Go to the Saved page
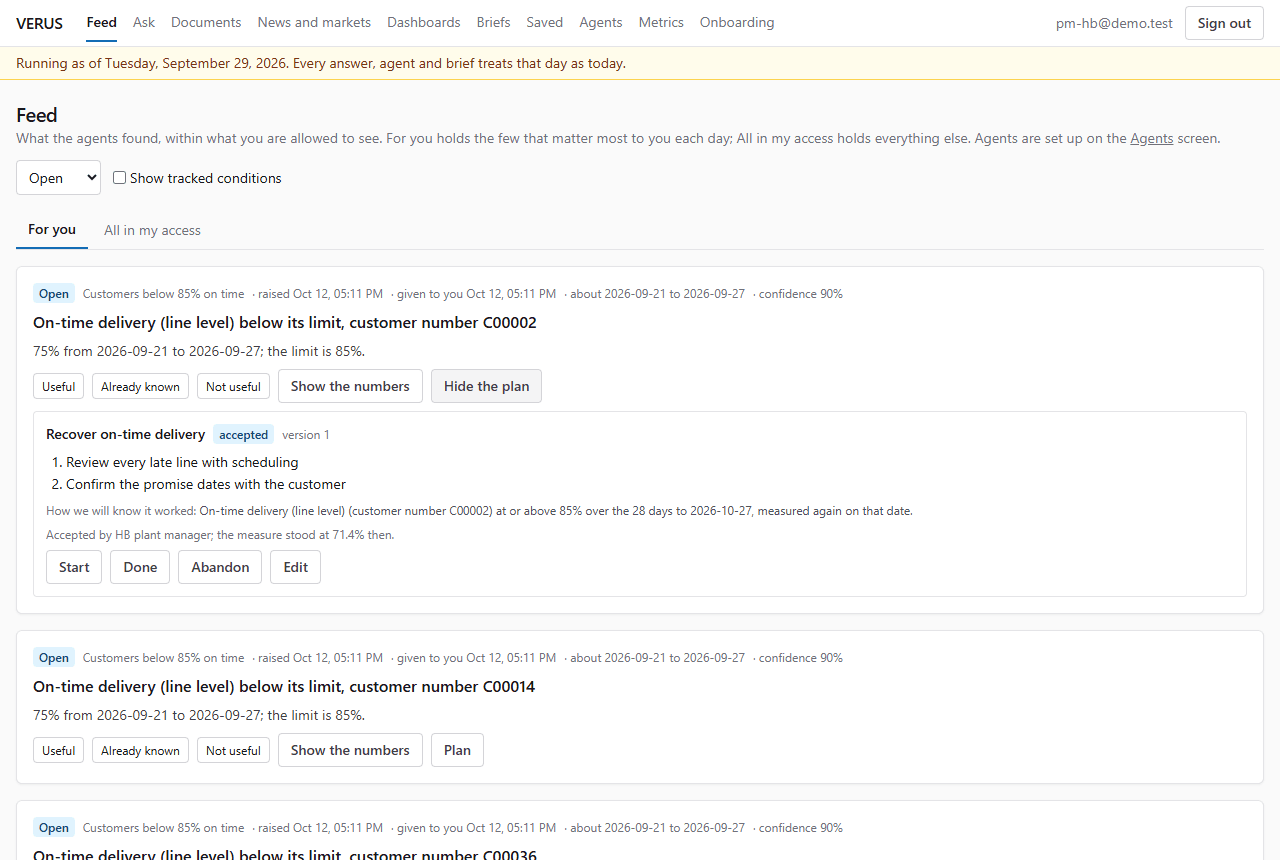 [545, 22]
